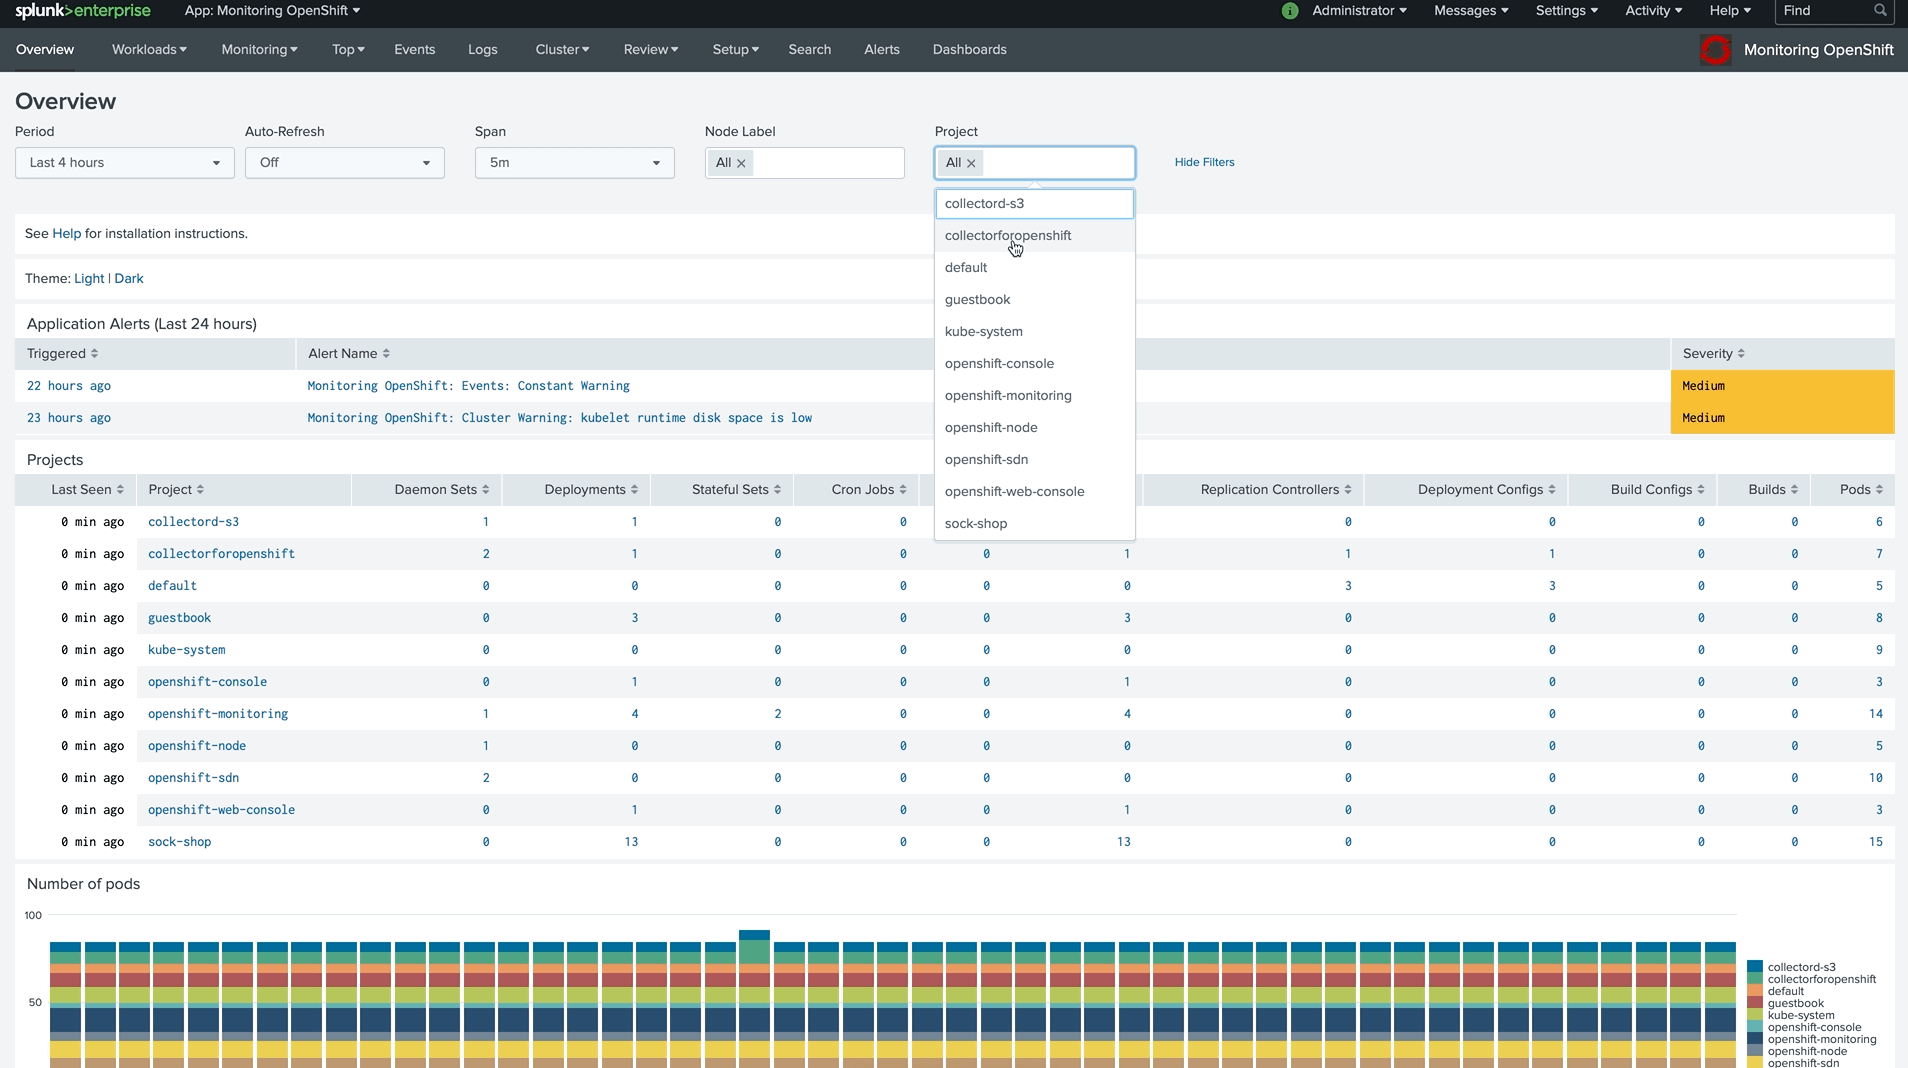Open the Messages menu
This screenshot has height=1068, width=1908.
click(1471, 11)
